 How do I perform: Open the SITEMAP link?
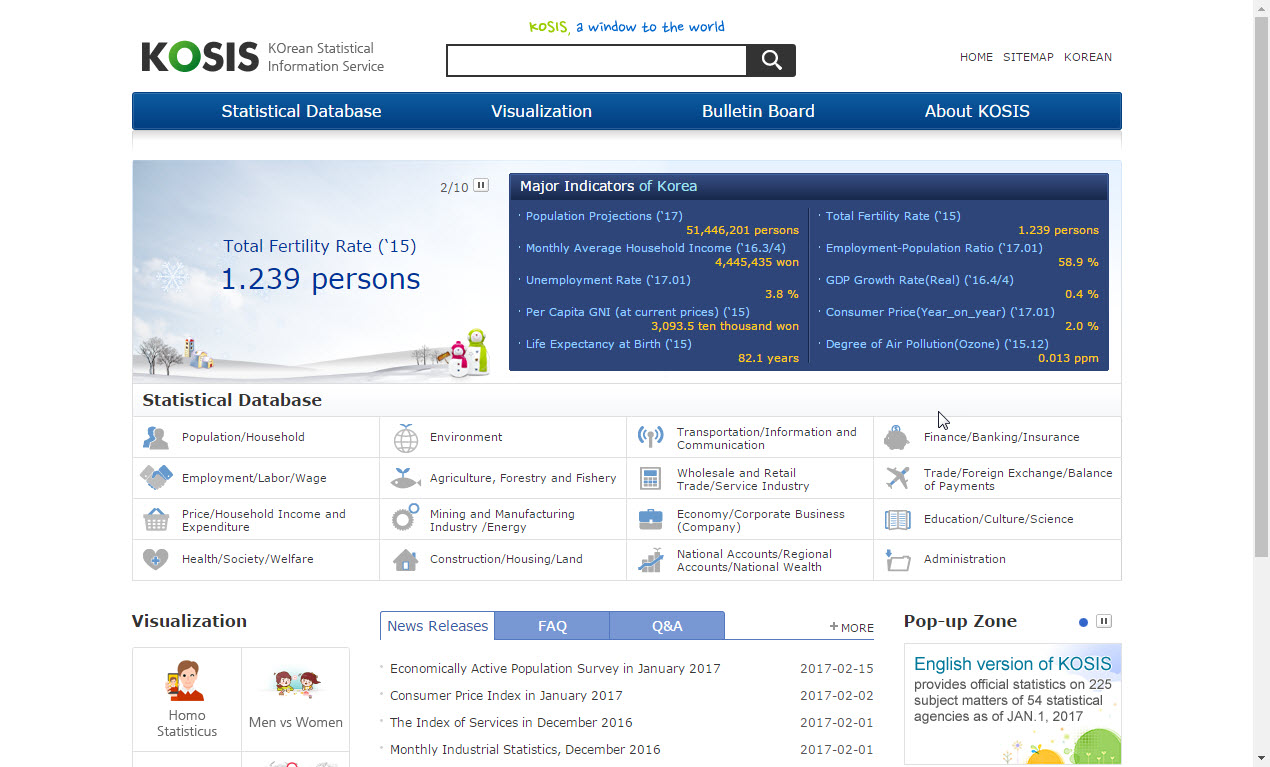pos(1028,57)
